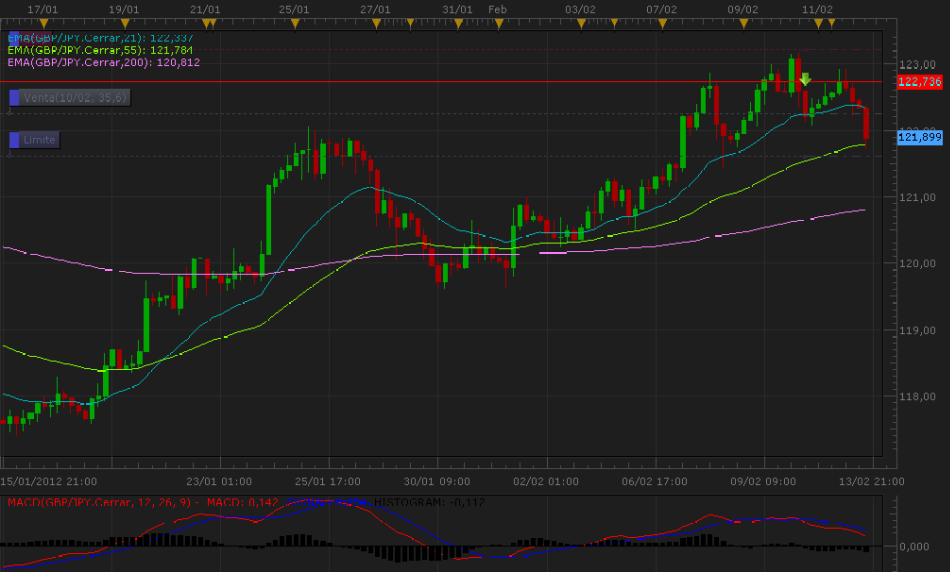The image size is (950, 572).
Task: Click the HISTOGRAM value label in MACD panel
Action: [428, 501]
